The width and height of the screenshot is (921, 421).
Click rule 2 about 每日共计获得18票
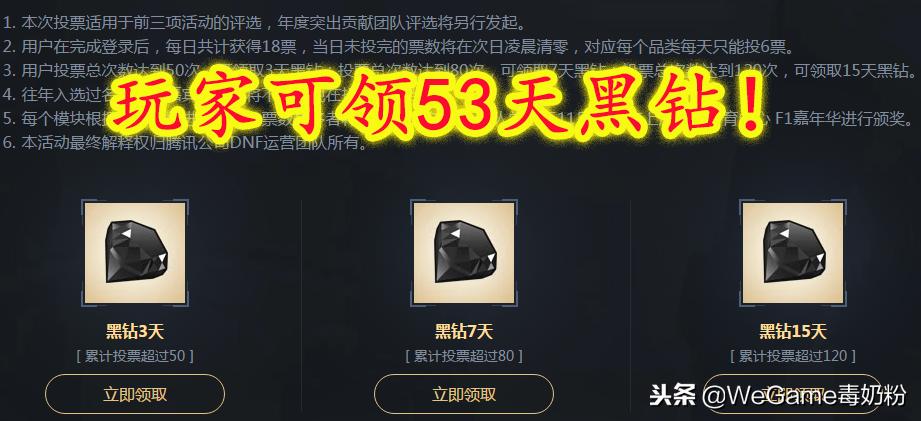(x=398, y=47)
